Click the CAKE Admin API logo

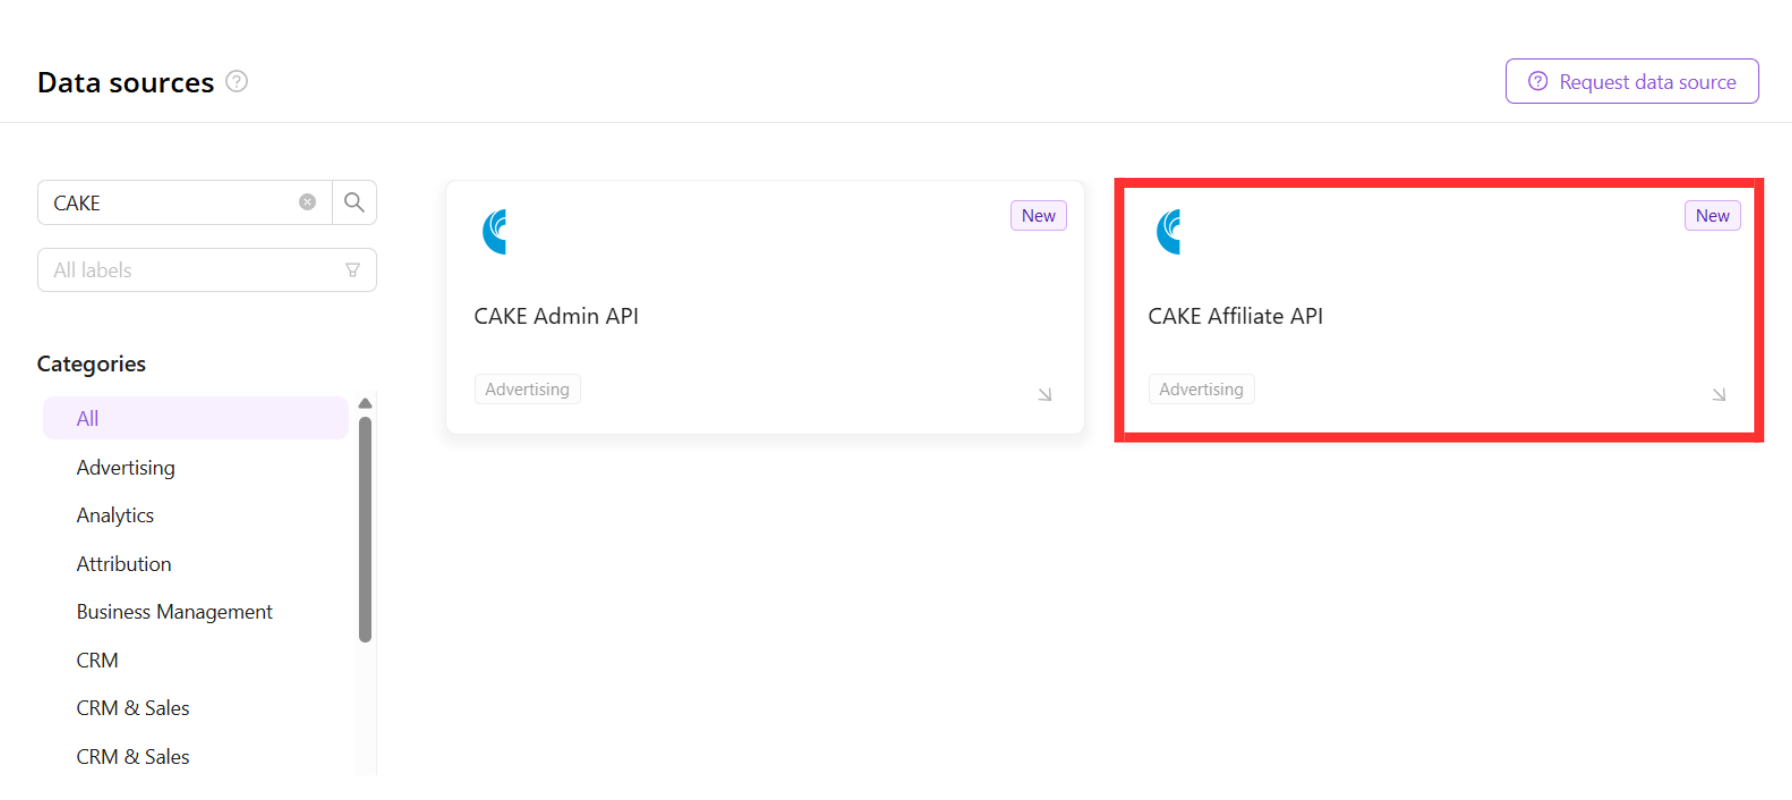click(495, 232)
